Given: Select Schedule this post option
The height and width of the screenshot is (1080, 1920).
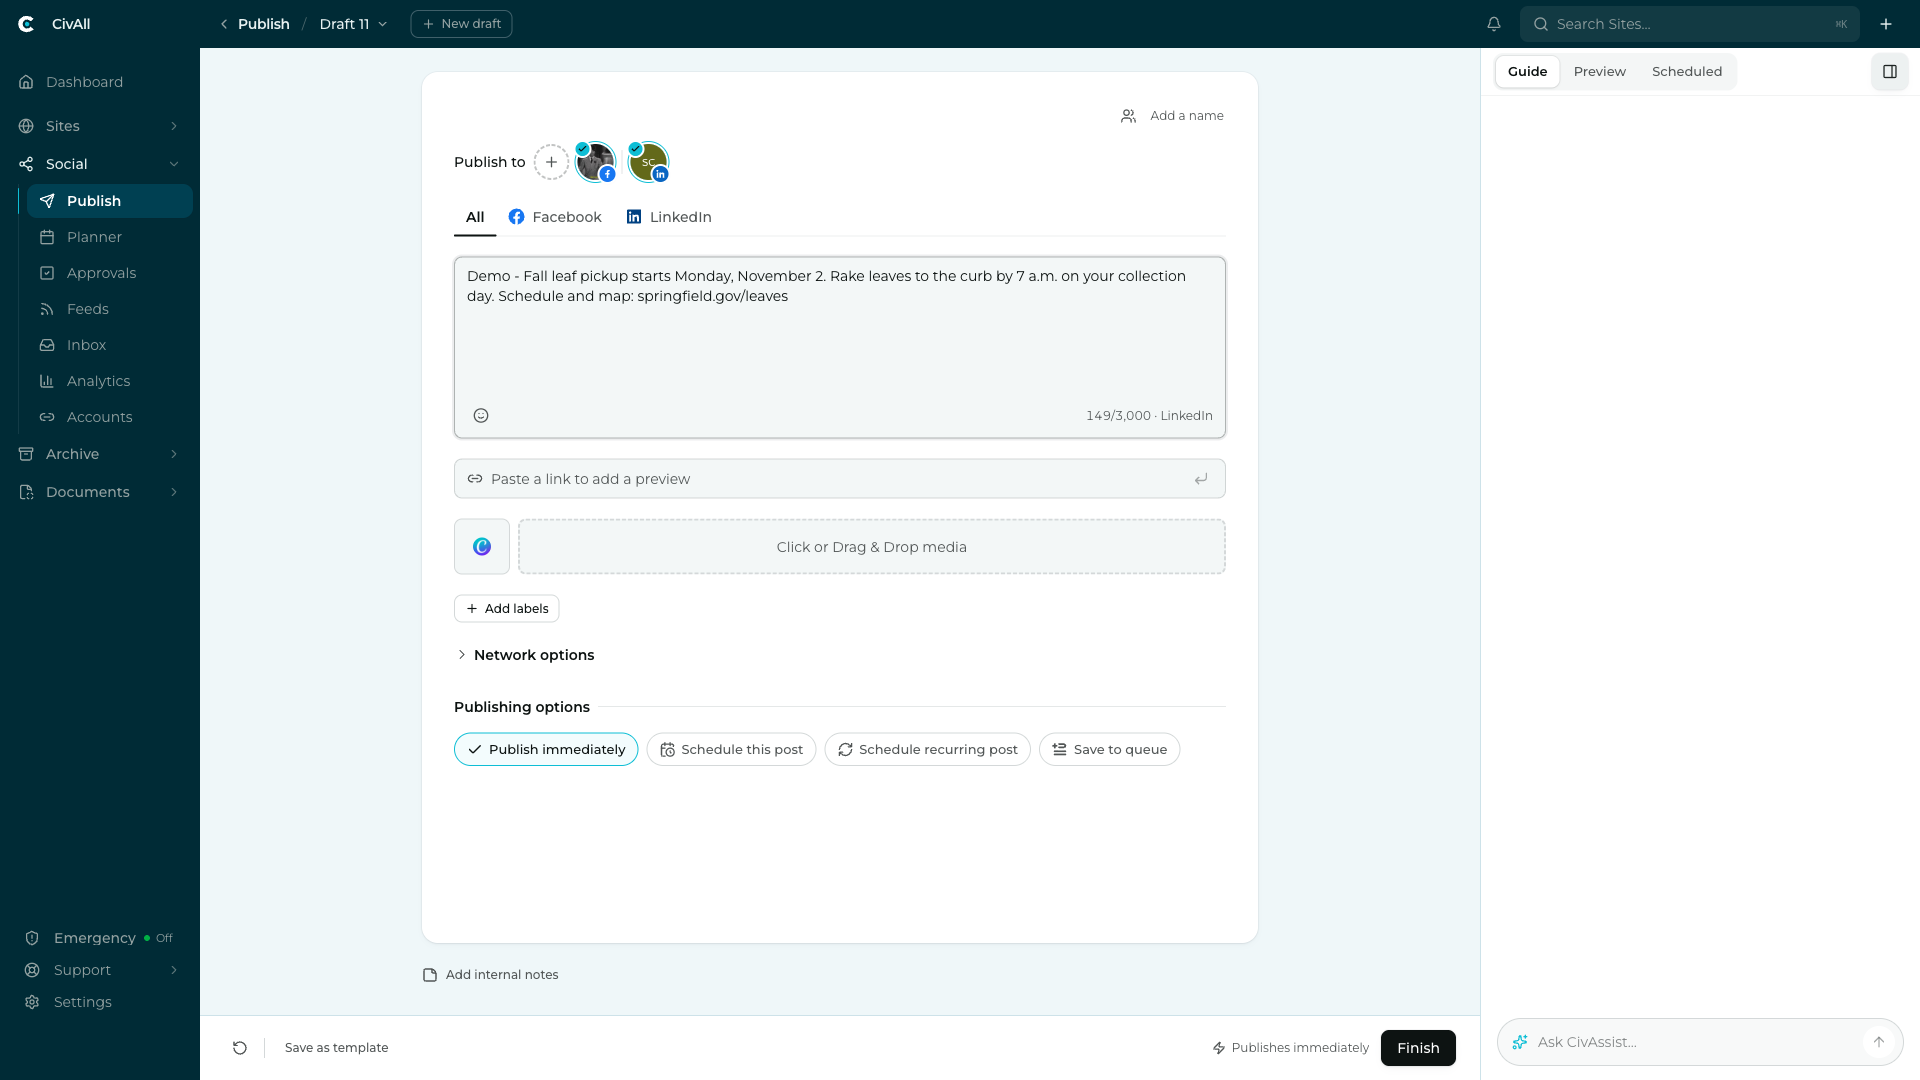Looking at the screenshot, I should coord(731,750).
